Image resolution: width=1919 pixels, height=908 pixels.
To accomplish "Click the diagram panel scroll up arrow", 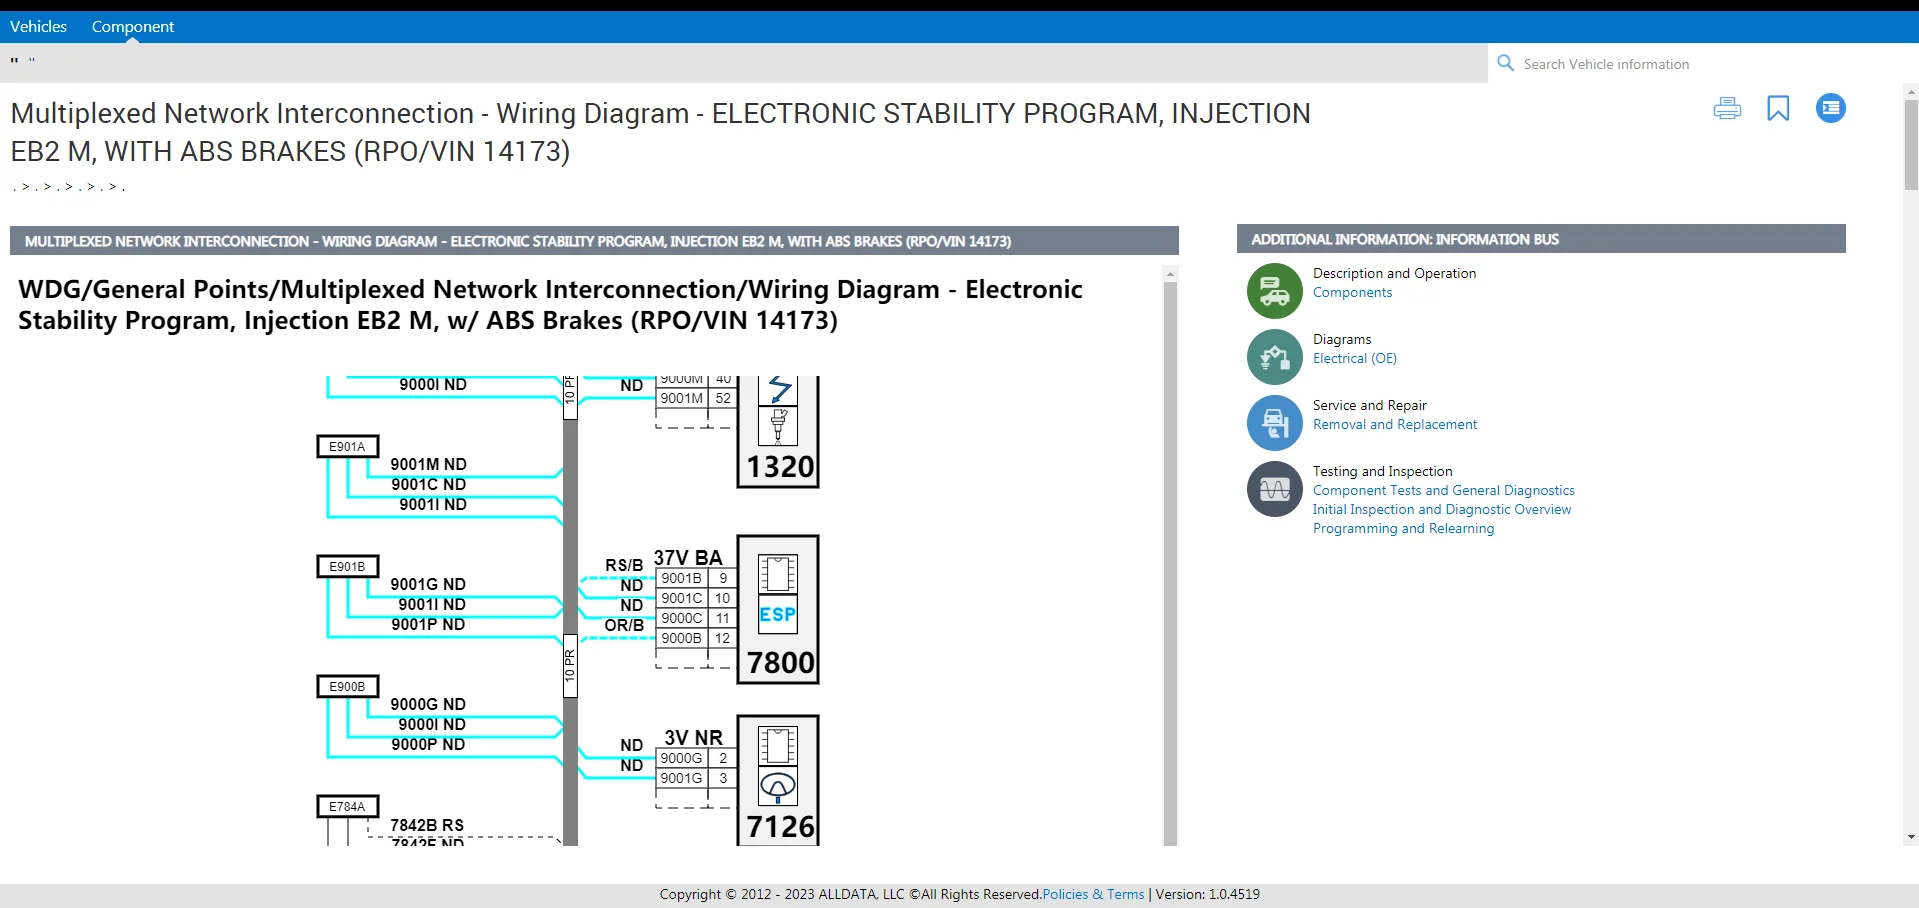I will tap(1170, 273).
